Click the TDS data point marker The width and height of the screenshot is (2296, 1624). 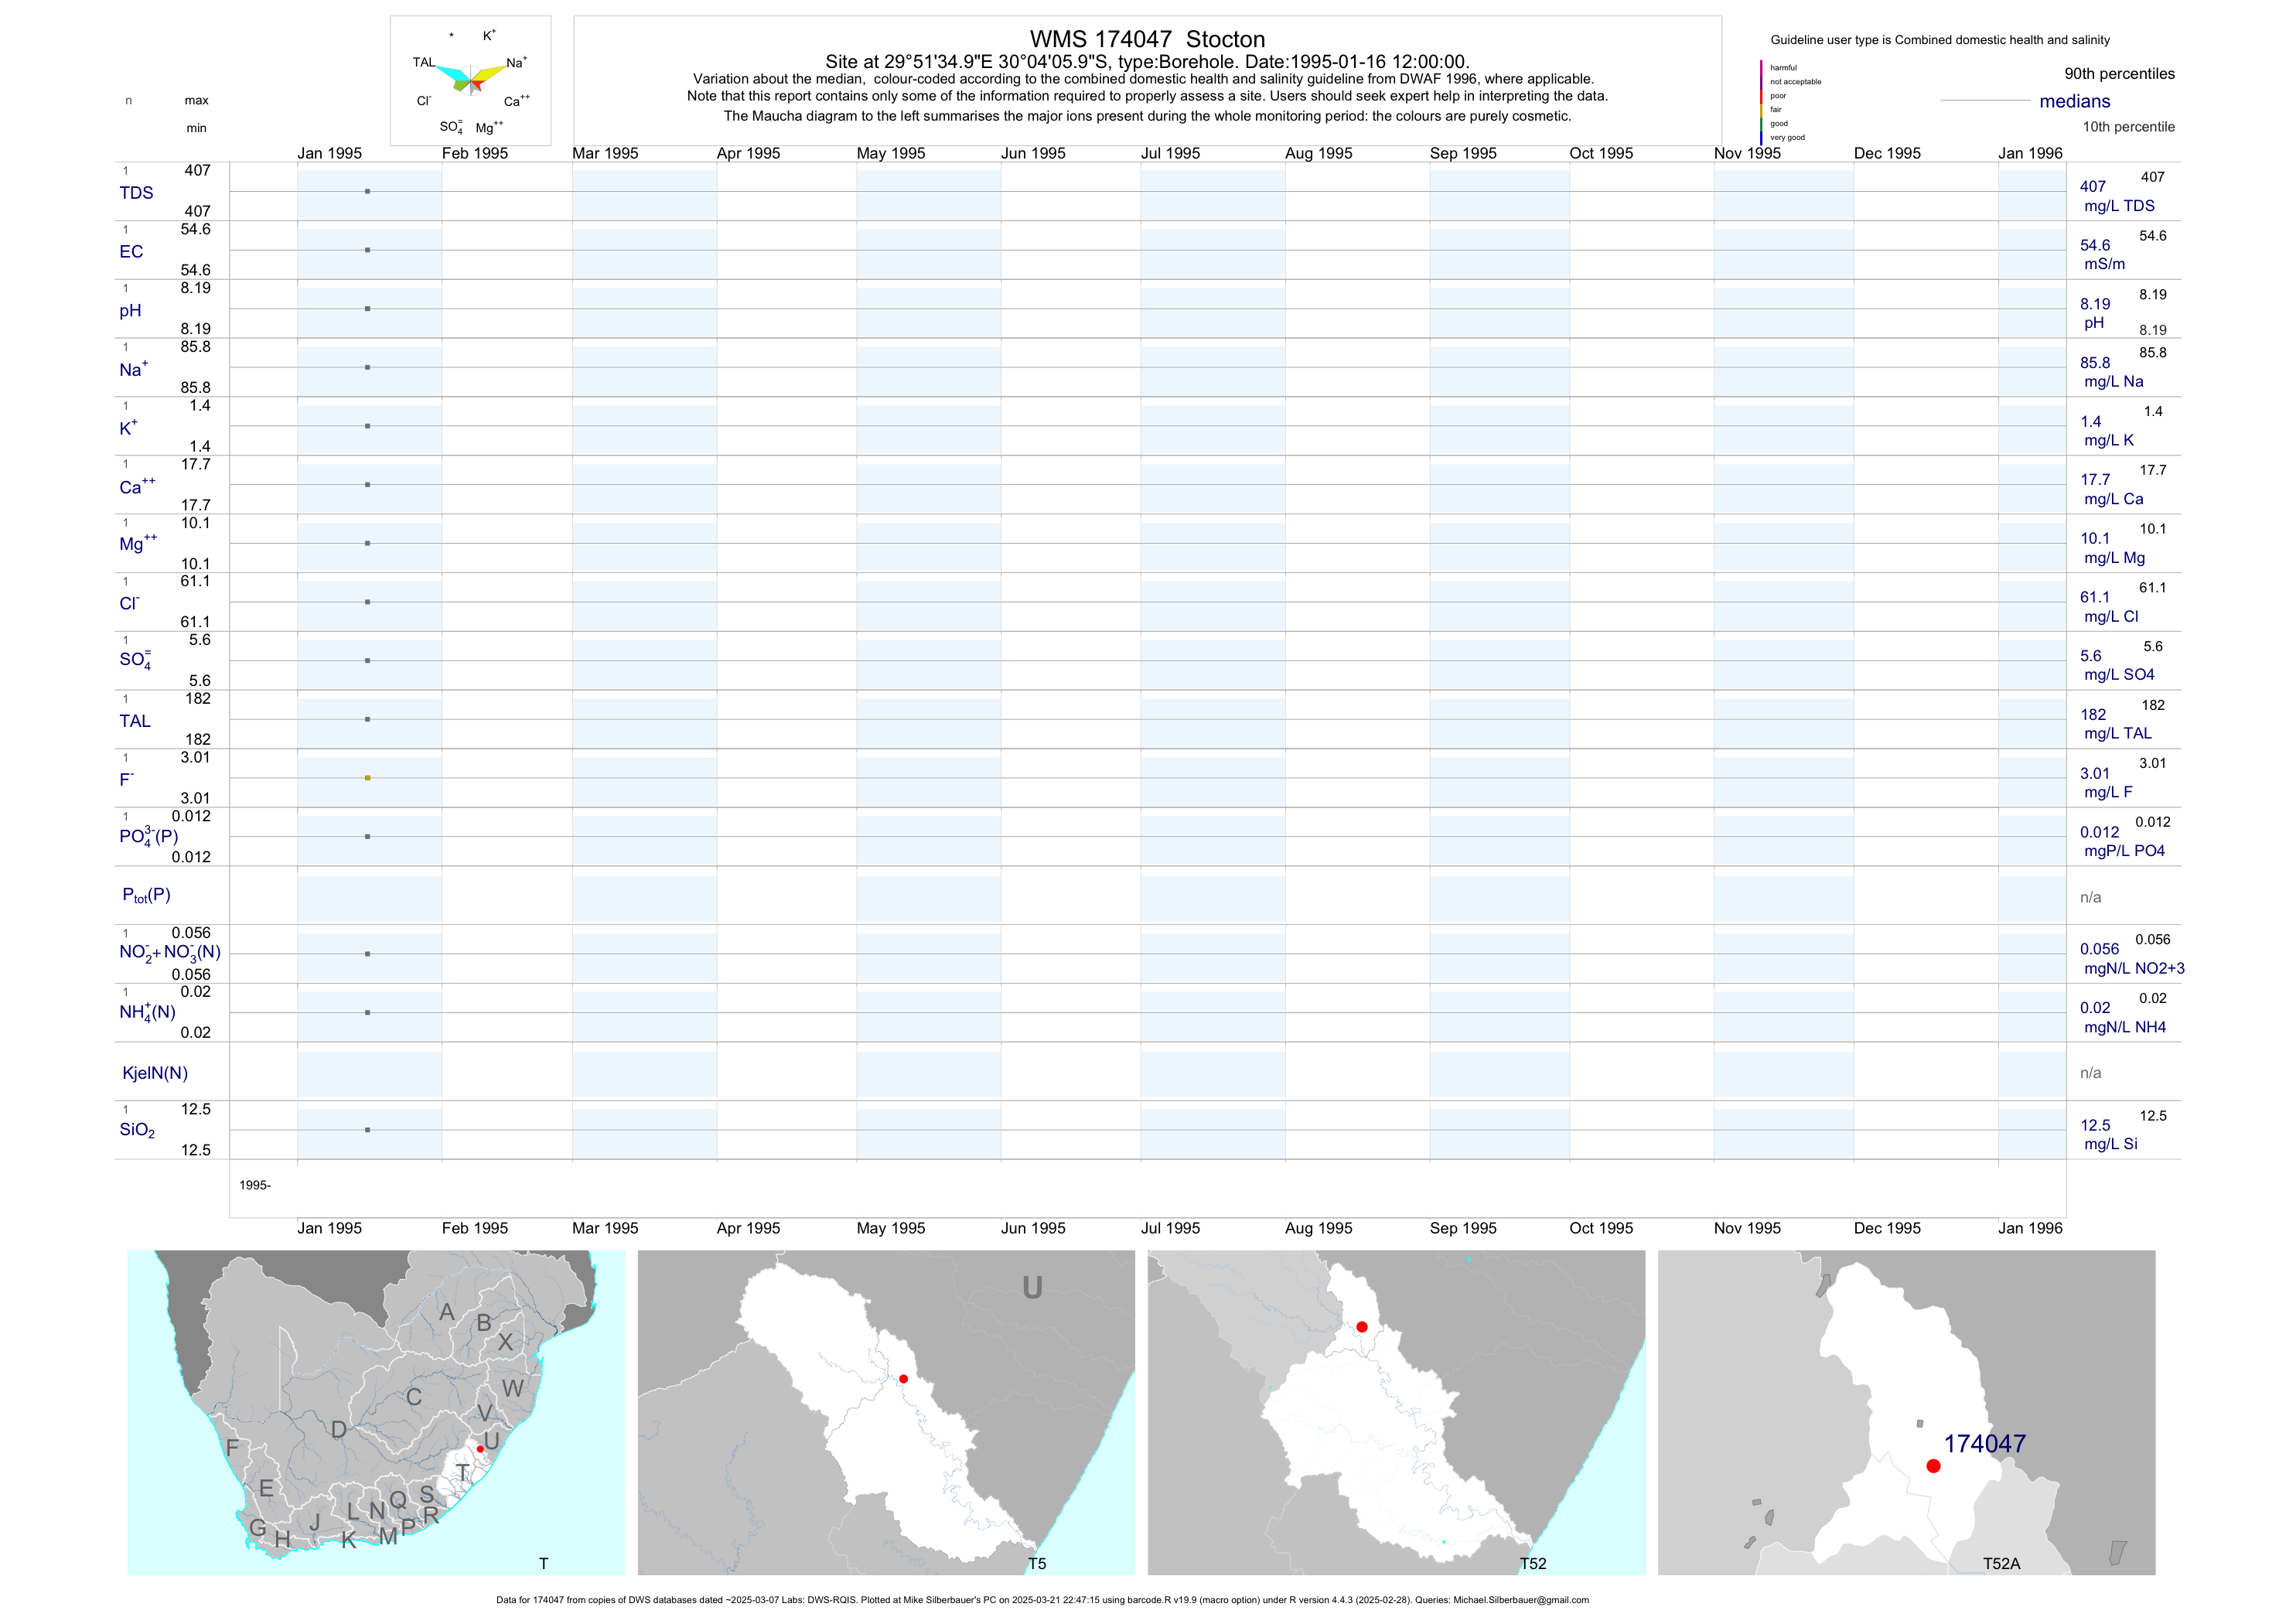click(368, 191)
